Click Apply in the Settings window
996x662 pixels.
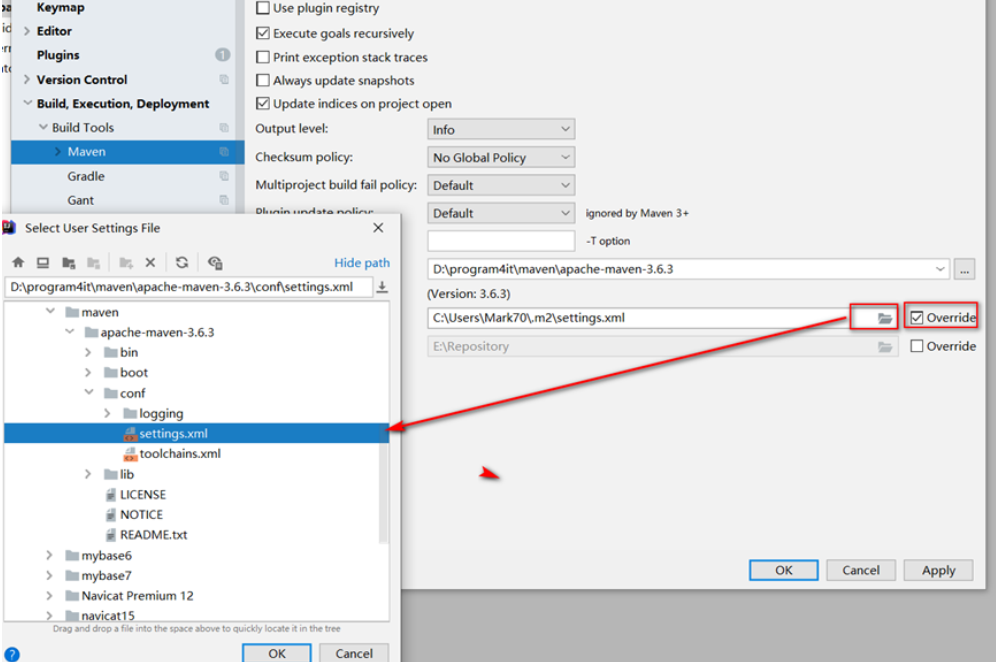938,570
